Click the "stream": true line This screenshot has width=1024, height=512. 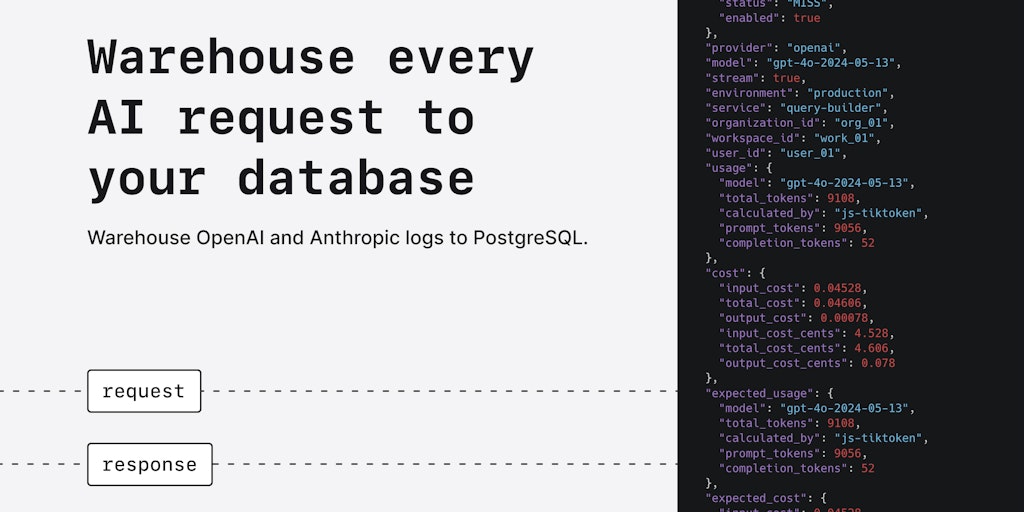756,78
